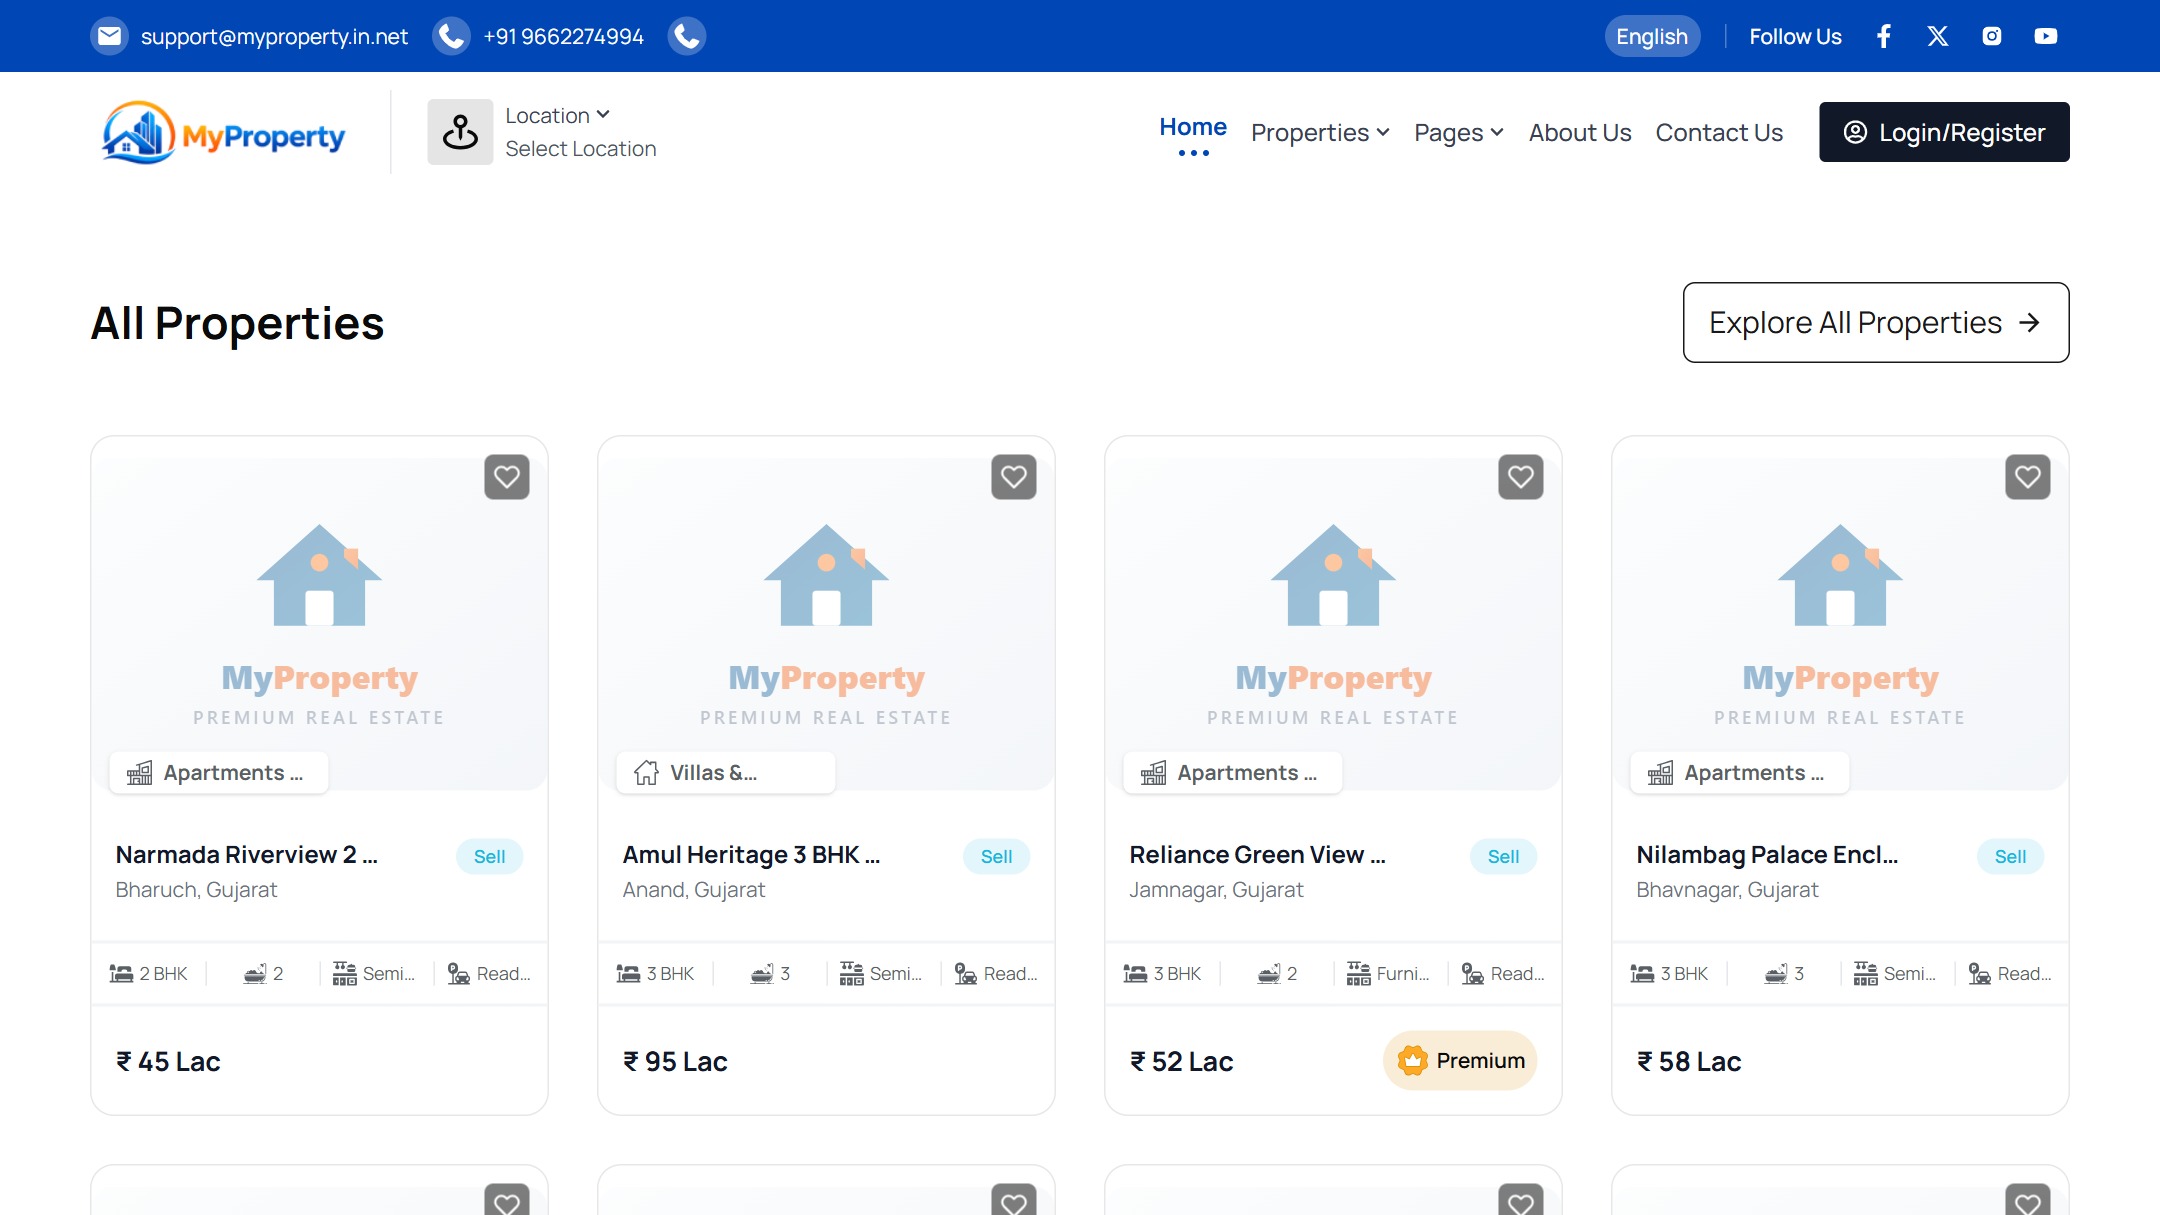Click the second phone icon after the number

[x=686, y=36]
